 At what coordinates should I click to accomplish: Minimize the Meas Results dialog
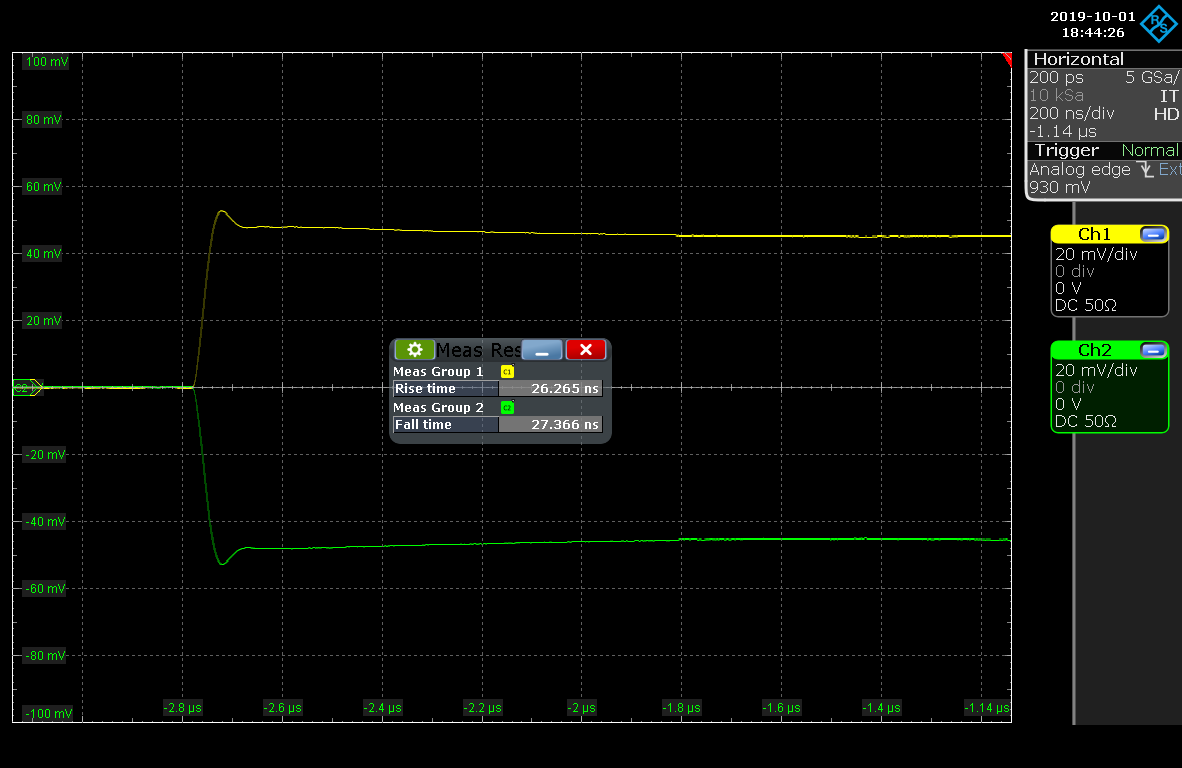tap(542, 350)
